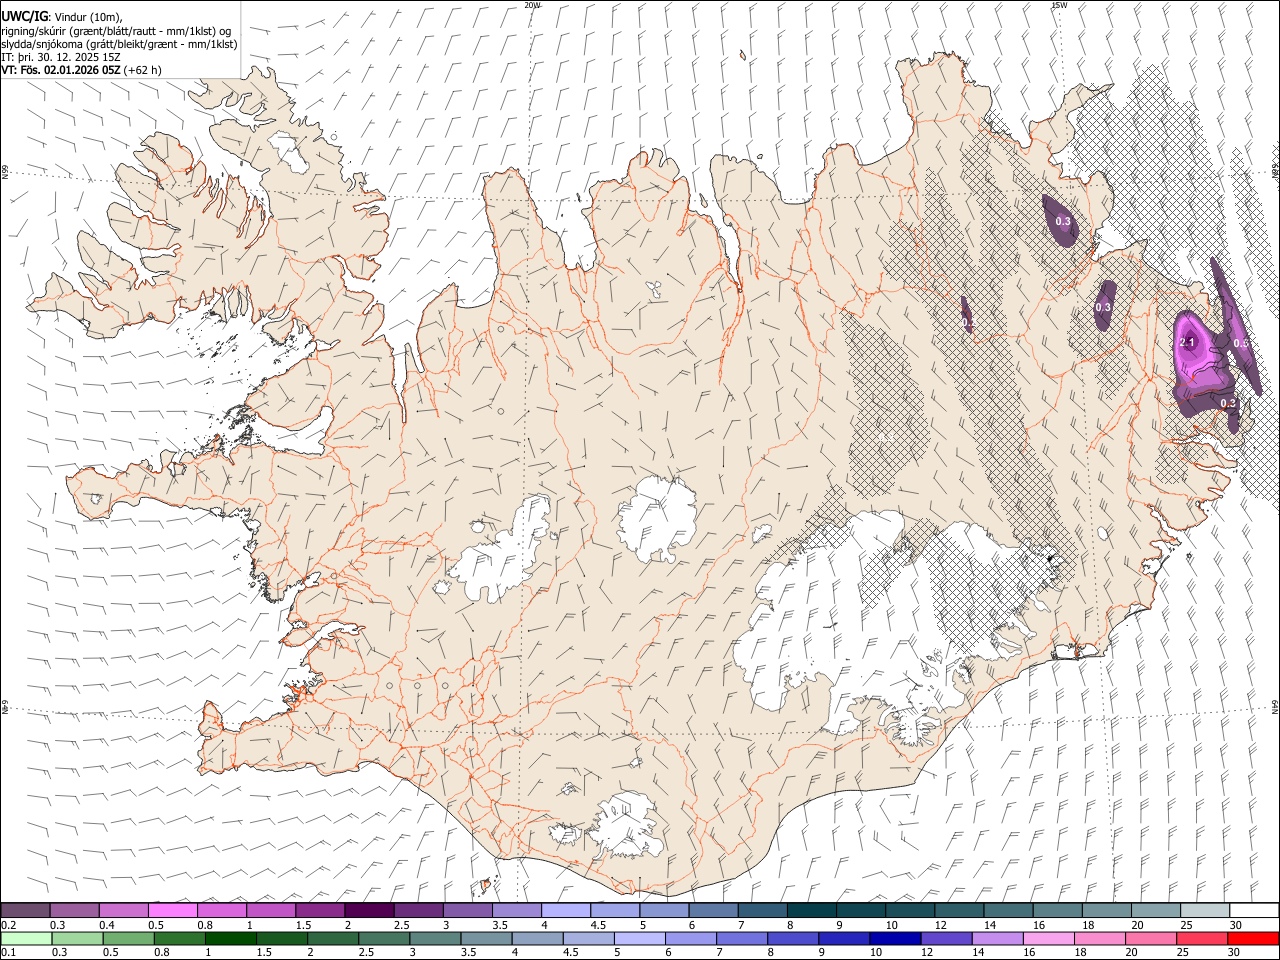Pick the white swatch above the top-row 30 label
1280x960 pixels.
point(1254,911)
